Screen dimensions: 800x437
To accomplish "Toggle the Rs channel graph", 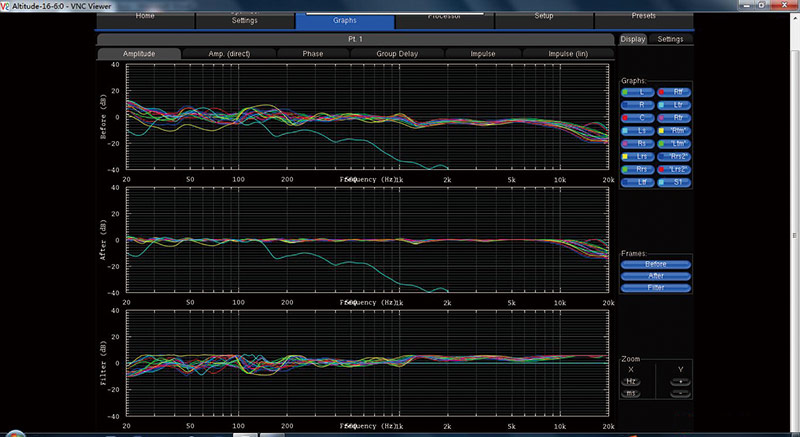I will pyautogui.click(x=638, y=144).
